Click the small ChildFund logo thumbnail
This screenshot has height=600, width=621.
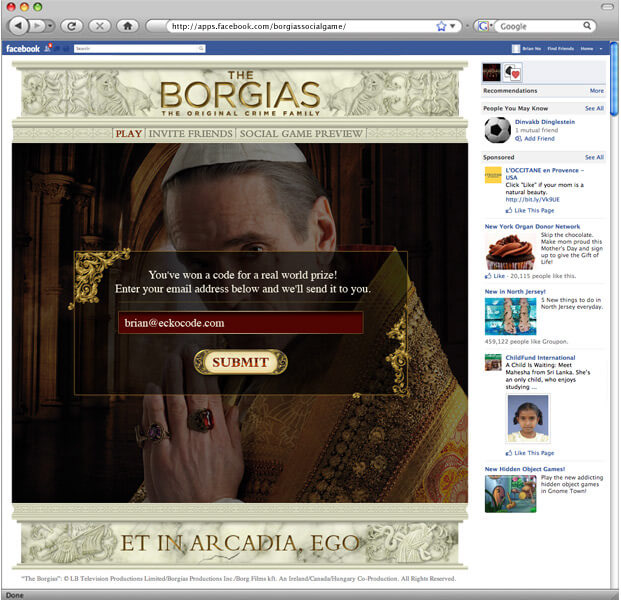[x=493, y=362]
